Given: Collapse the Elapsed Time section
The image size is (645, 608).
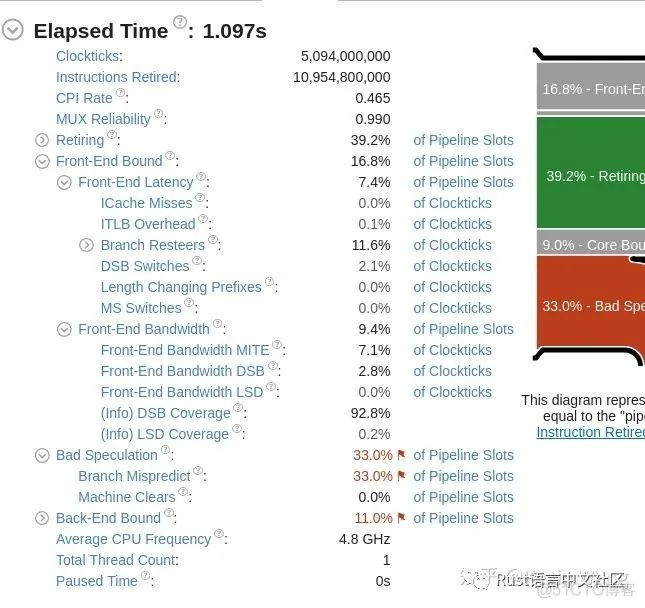Looking at the screenshot, I should pos(13,31).
